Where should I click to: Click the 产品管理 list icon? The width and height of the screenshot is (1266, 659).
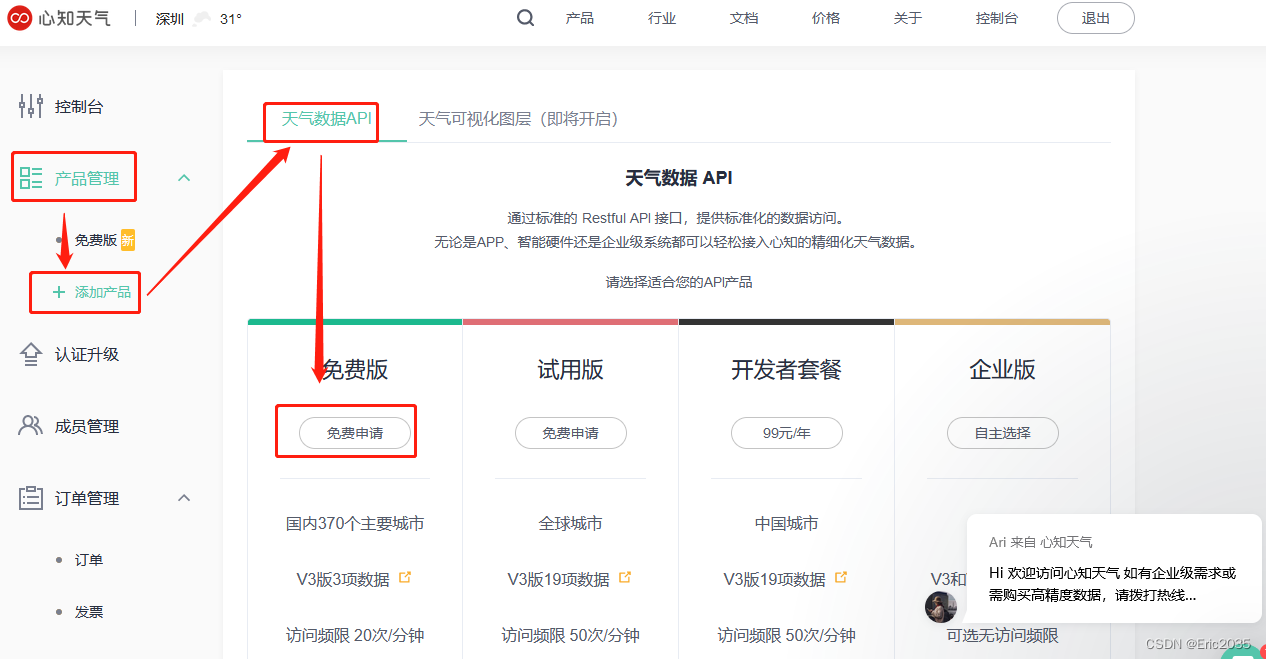point(31,179)
